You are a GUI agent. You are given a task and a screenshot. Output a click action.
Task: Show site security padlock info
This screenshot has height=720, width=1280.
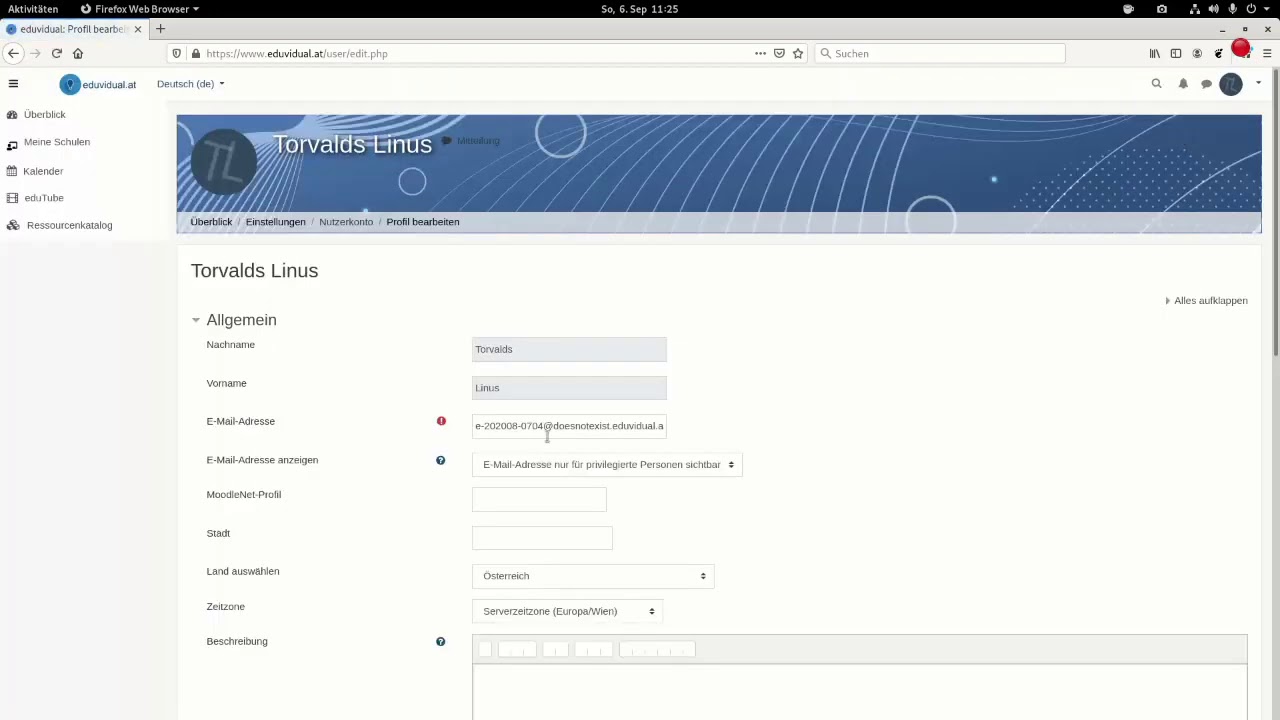[196, 53]
